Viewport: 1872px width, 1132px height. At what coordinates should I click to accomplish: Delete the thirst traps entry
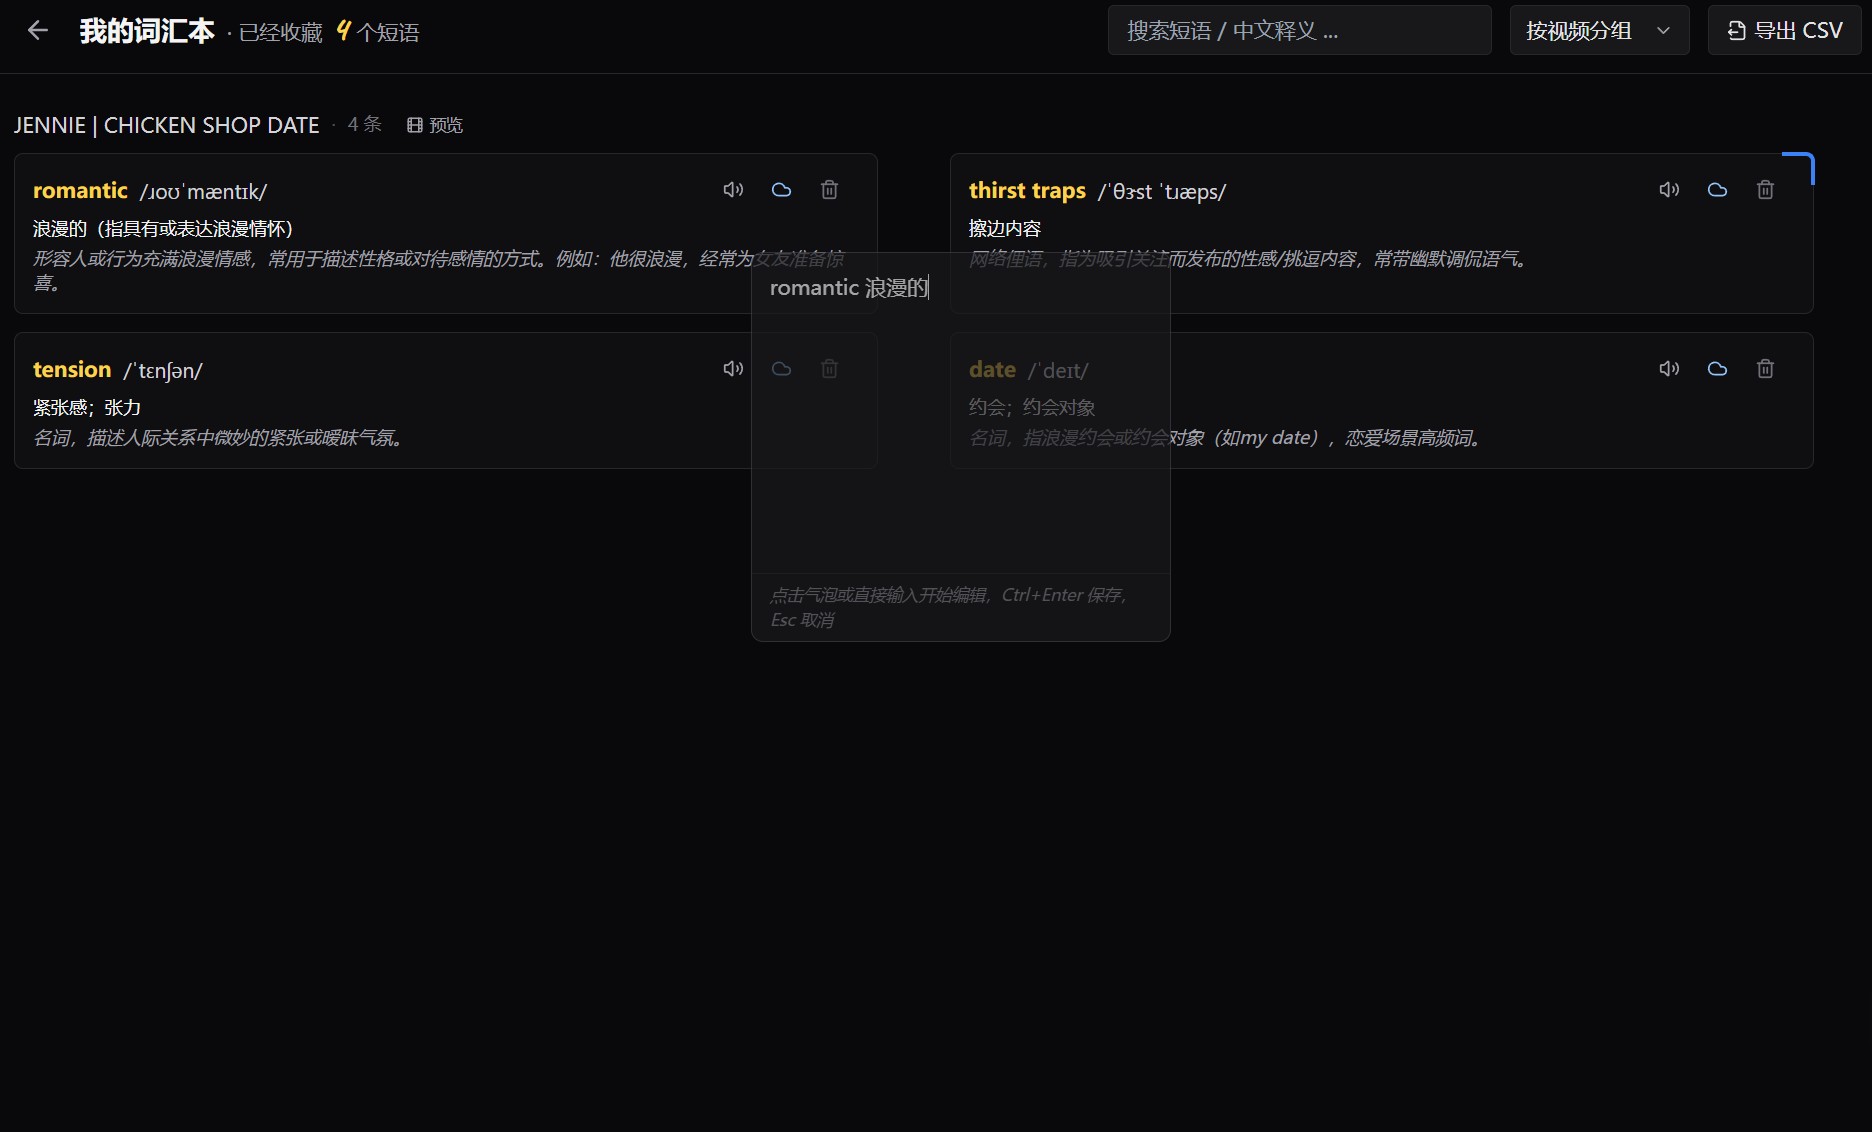[1765, 190]
